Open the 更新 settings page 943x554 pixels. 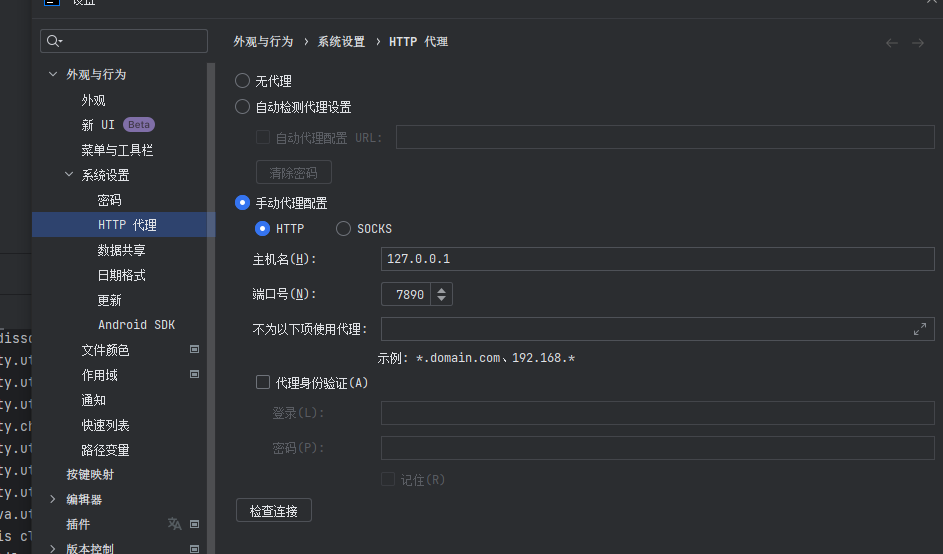109,300
